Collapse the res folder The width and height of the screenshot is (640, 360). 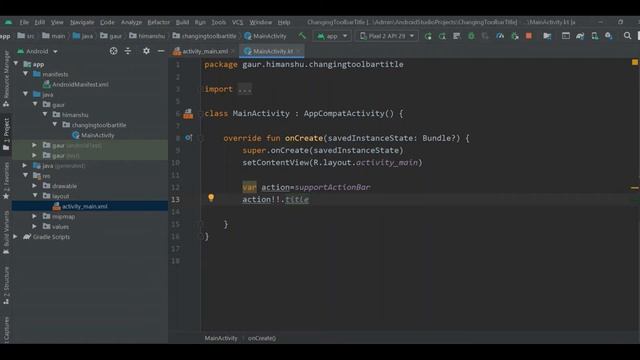pyautogui.click(x=26, y=176)
